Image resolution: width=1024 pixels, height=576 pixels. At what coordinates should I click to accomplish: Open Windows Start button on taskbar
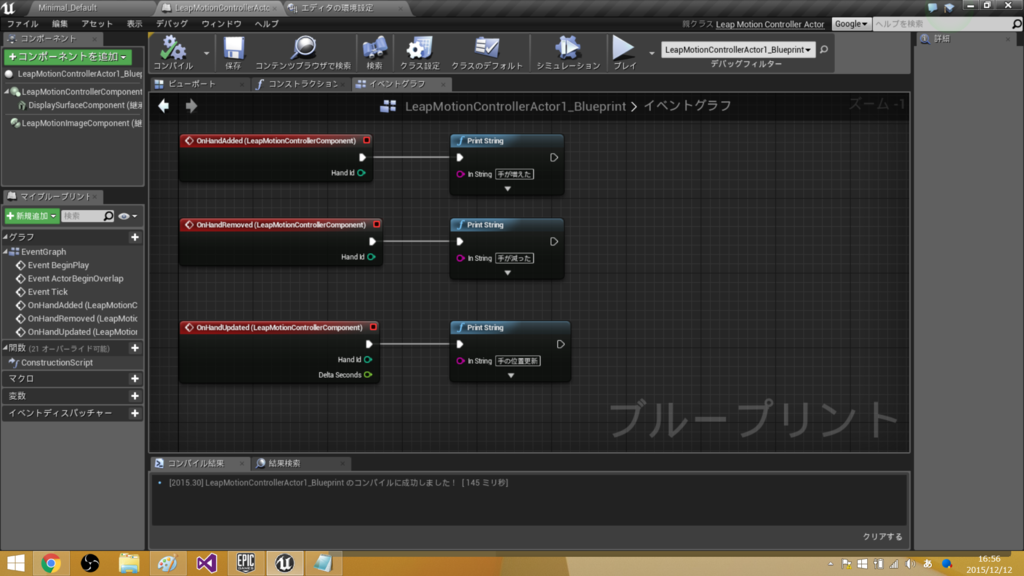[15, 563]
